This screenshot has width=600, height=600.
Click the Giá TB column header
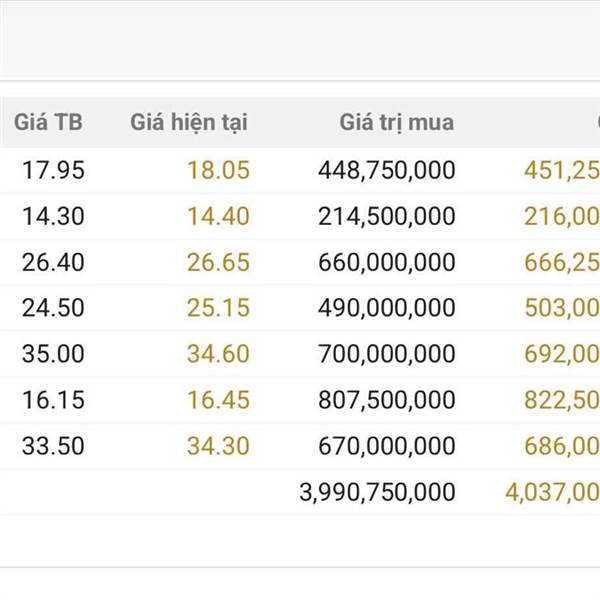pos(48,123)
